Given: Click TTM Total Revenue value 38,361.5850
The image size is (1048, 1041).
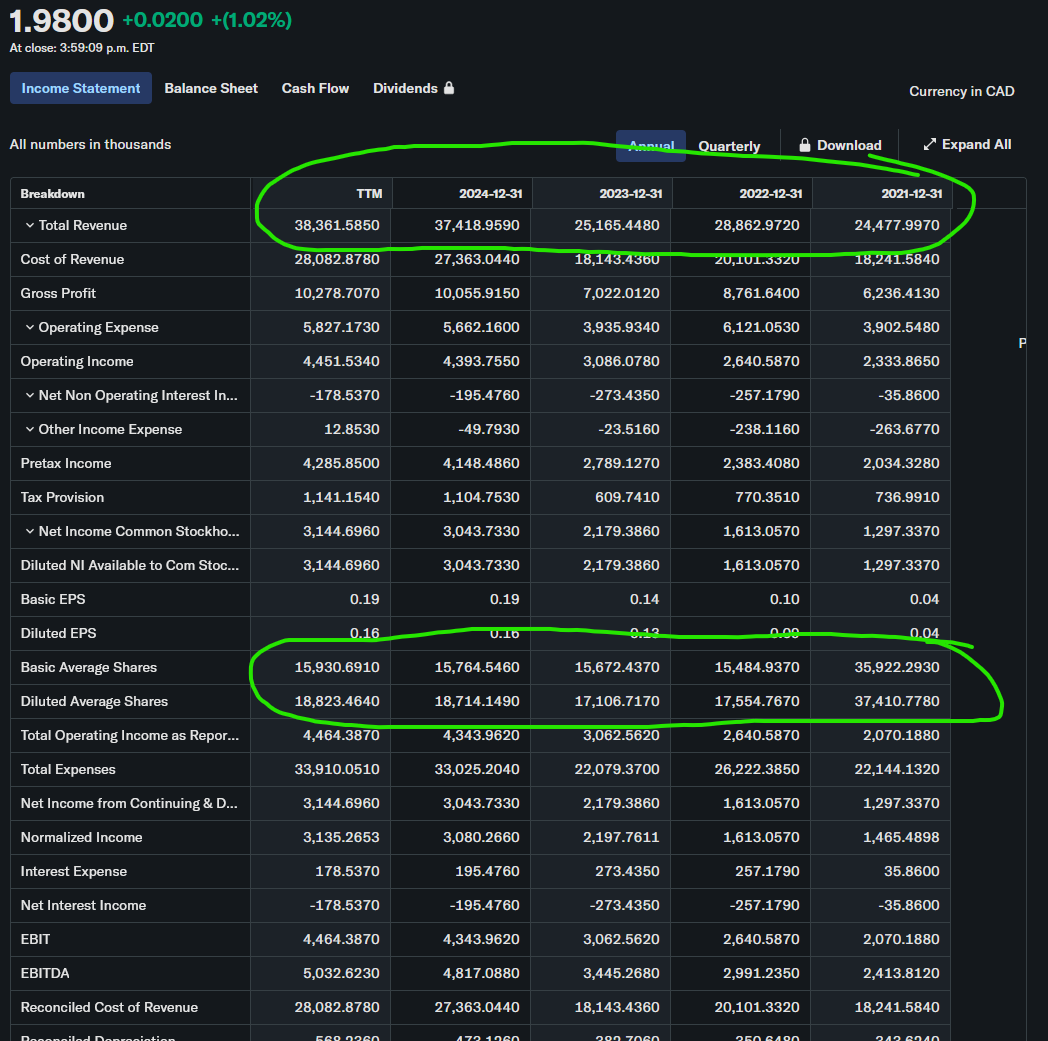Looking at the screenshot, I should point(337,225).
